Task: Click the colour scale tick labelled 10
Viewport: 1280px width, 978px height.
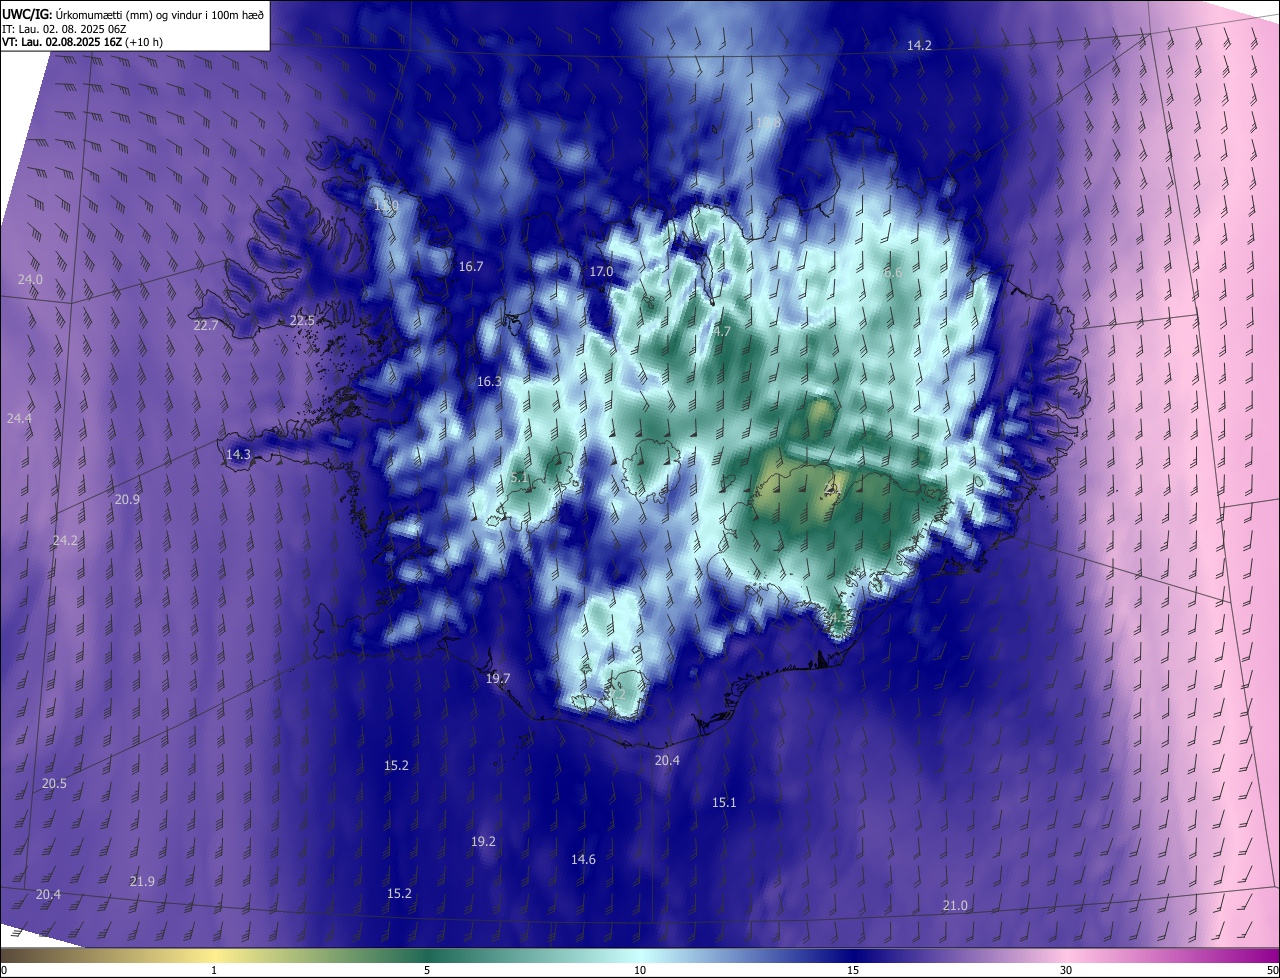Action: coord(640,970)
